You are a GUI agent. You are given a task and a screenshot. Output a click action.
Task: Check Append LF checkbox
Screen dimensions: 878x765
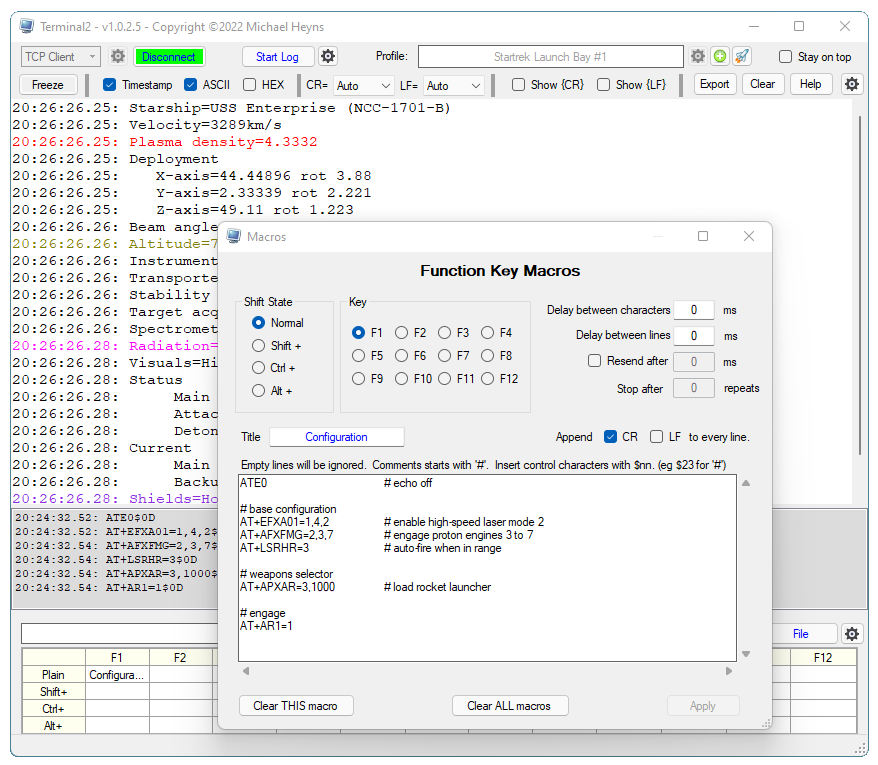(x=656, y=437)
